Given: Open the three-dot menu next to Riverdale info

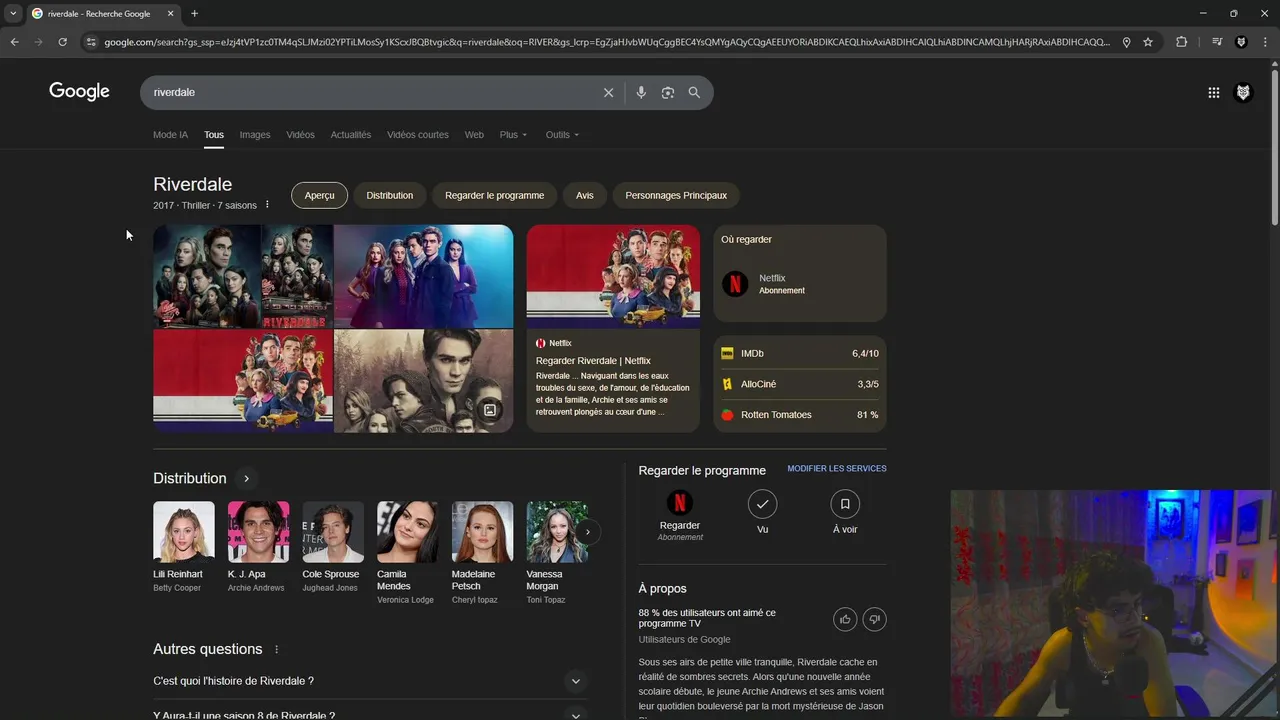Looking at the screenshot, I should (x=267, y=205).
